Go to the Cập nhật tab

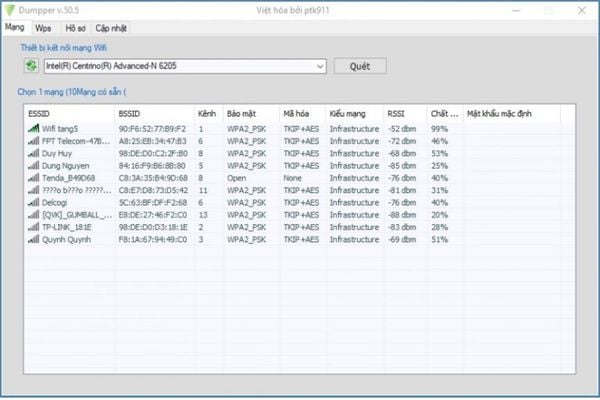(110, 27)
